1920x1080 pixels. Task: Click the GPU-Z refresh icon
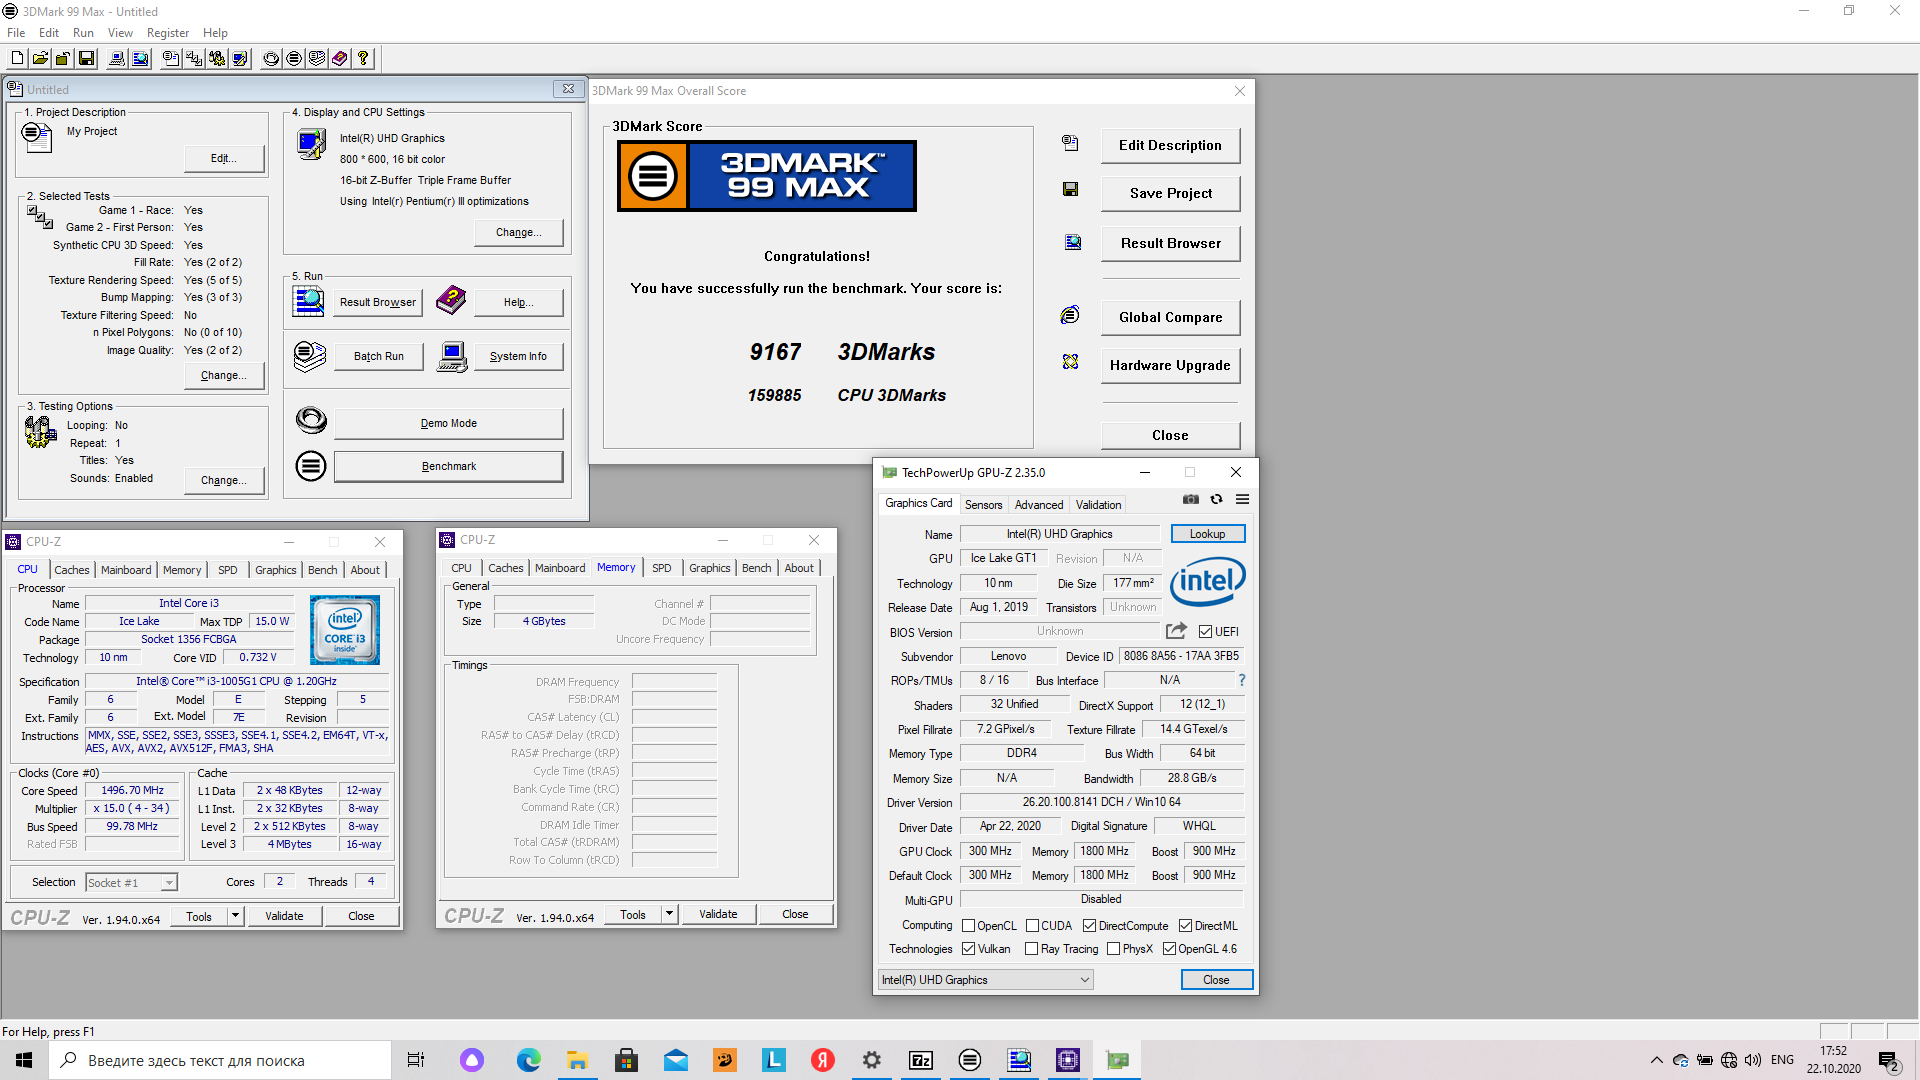[1216, 499]
